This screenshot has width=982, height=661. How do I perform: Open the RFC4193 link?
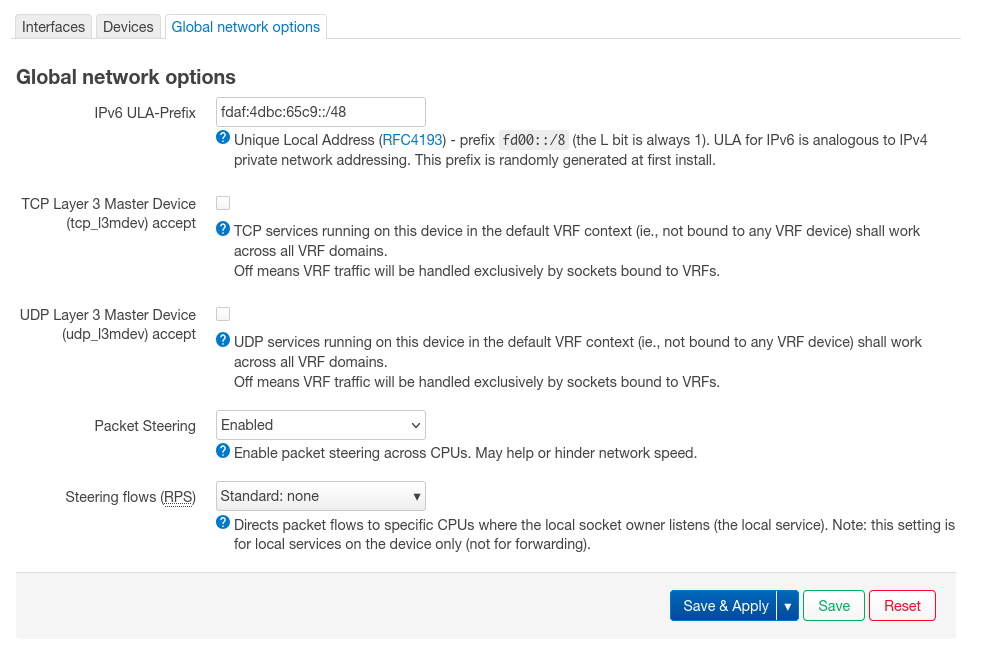(x=412, y=140)
